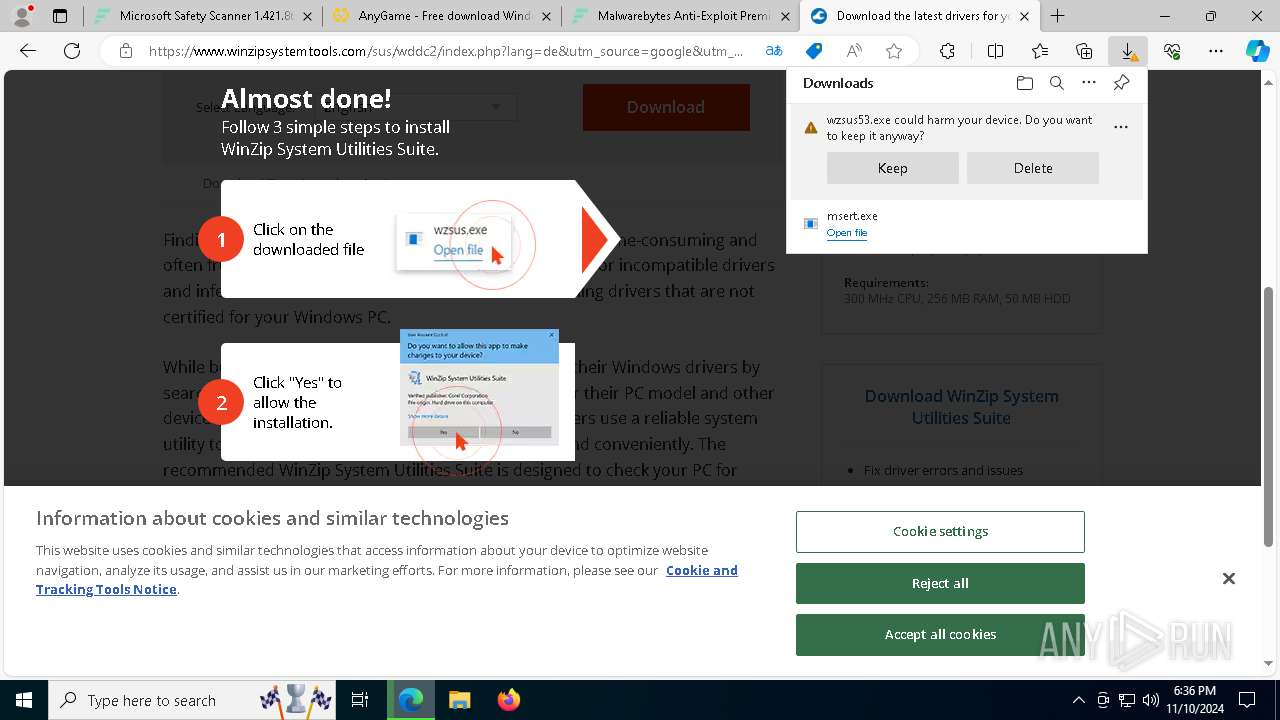Open the tab actions menu icon

pyautogui.click(x=60, y=16)
